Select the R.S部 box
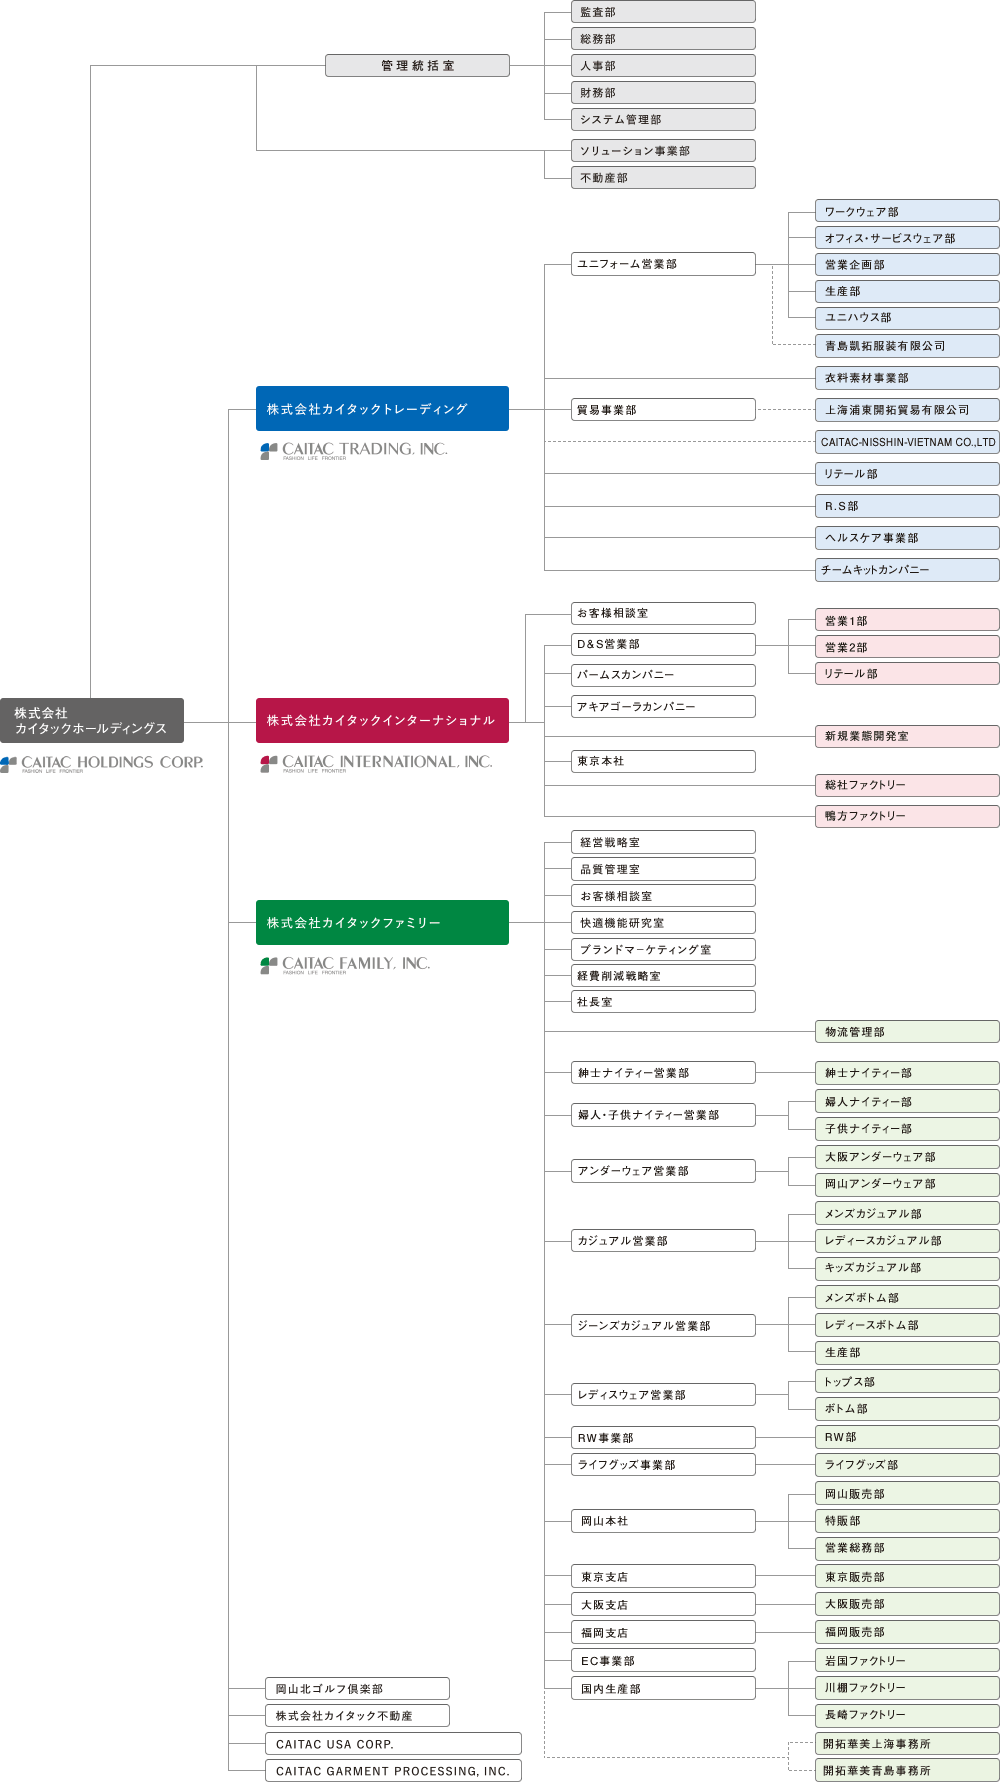Screen dimensions: 1000x1782 [907, 506]
